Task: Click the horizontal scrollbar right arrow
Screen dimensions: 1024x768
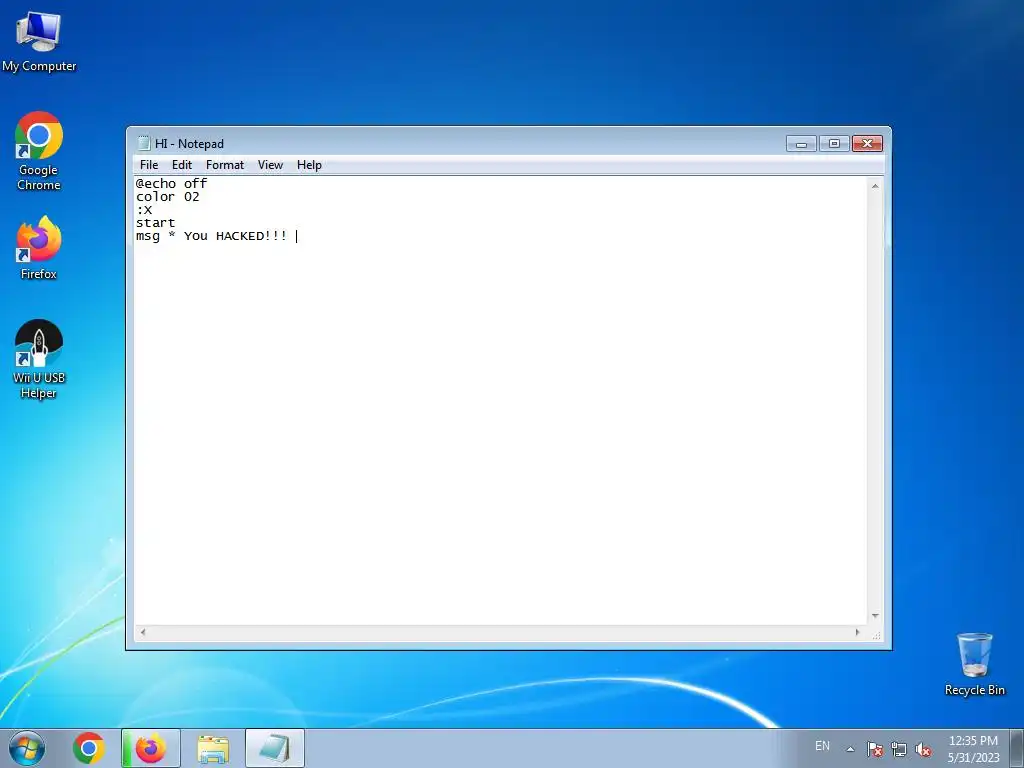Action: tap(857, 632)
